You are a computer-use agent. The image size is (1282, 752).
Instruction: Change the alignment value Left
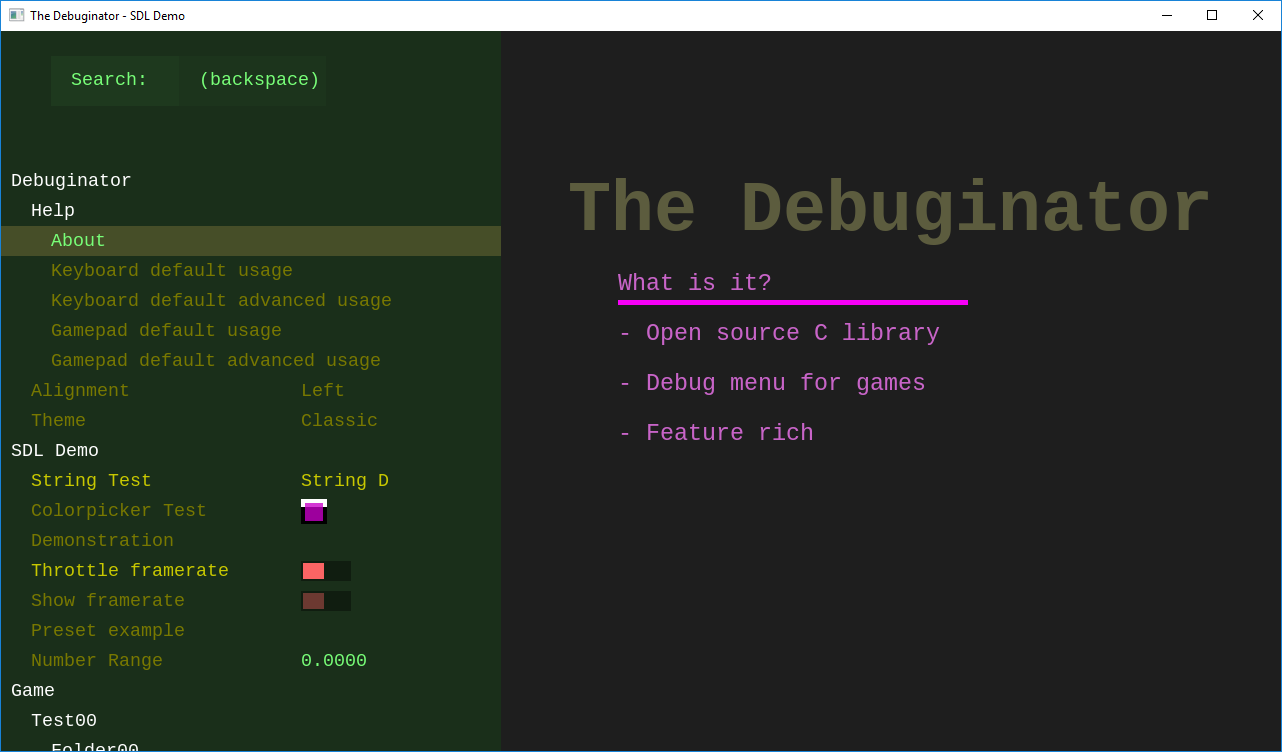pyautogui.click(x=322, y=391)
